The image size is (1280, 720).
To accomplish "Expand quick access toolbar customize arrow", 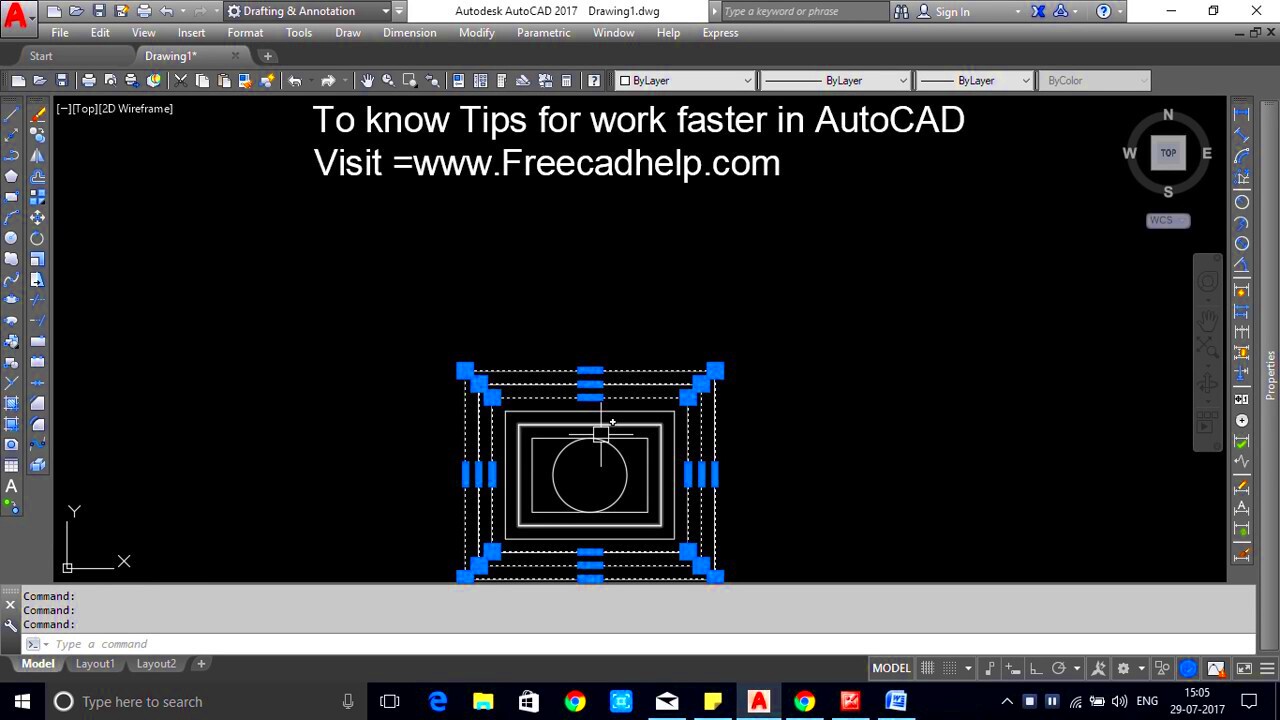I will click(x=399, y=11).
